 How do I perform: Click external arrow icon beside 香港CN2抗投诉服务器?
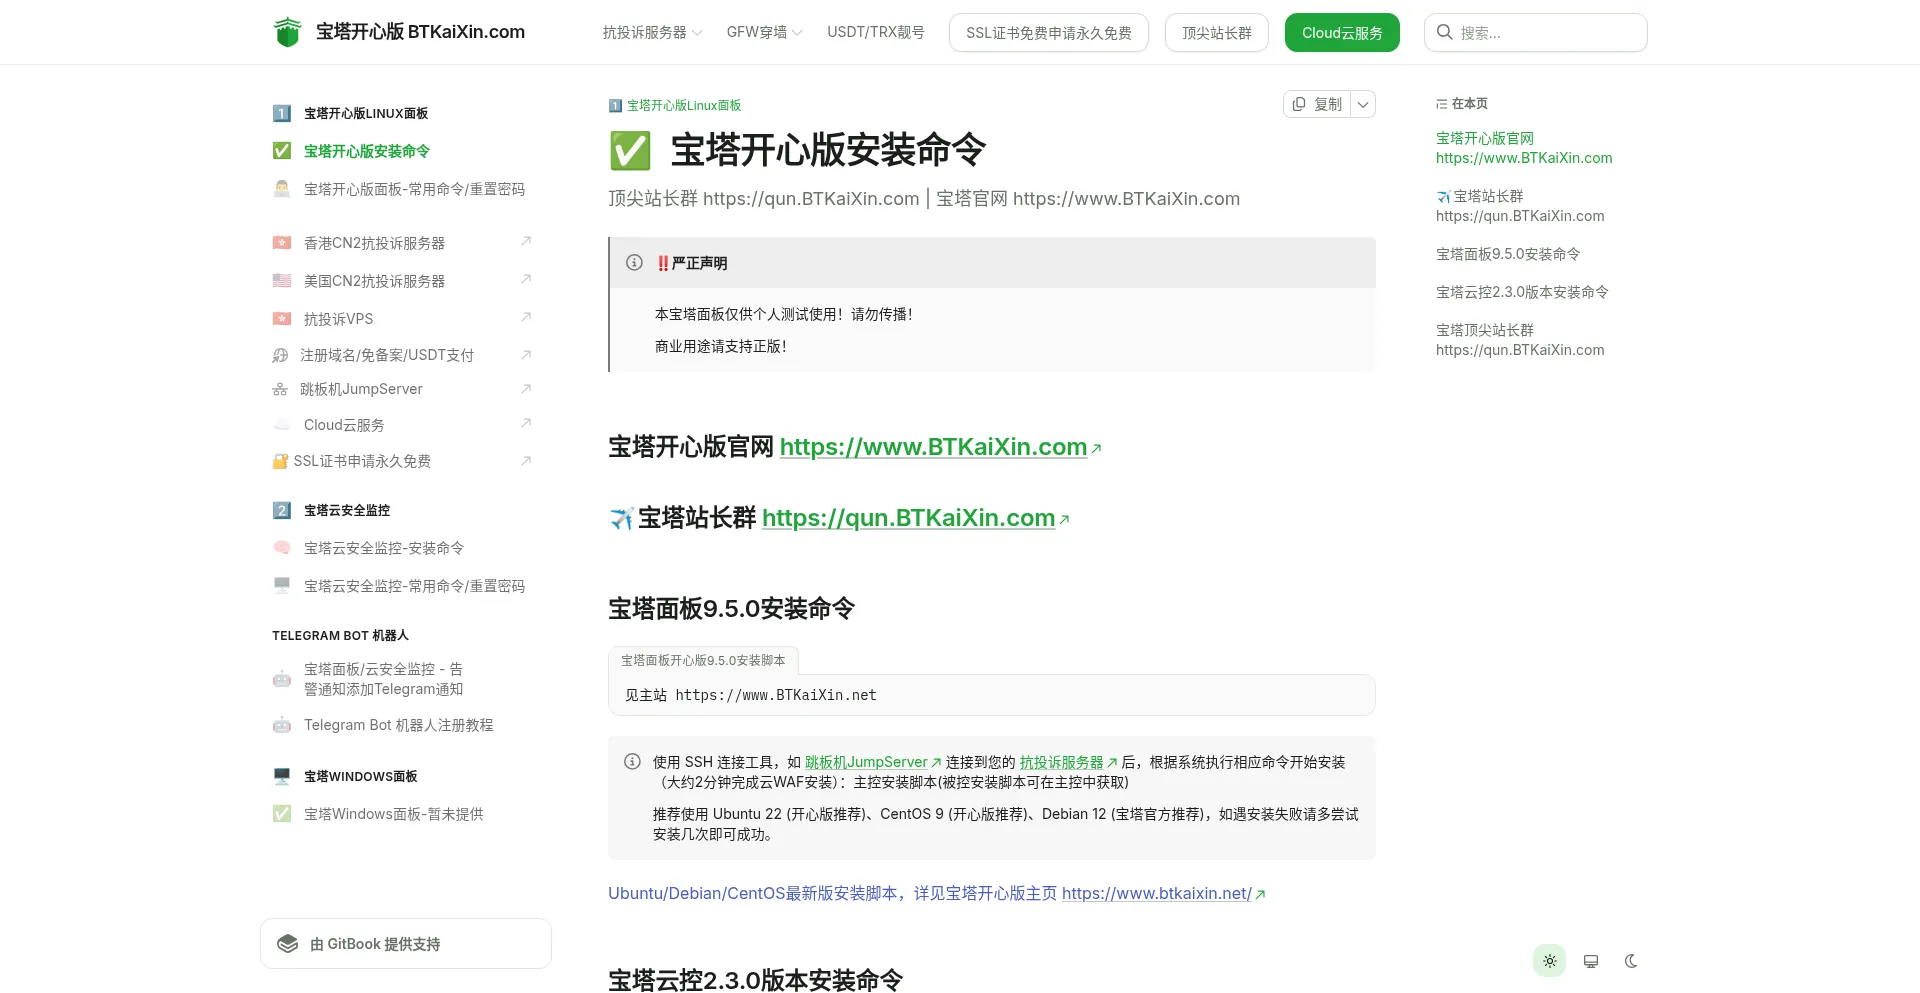526,241
